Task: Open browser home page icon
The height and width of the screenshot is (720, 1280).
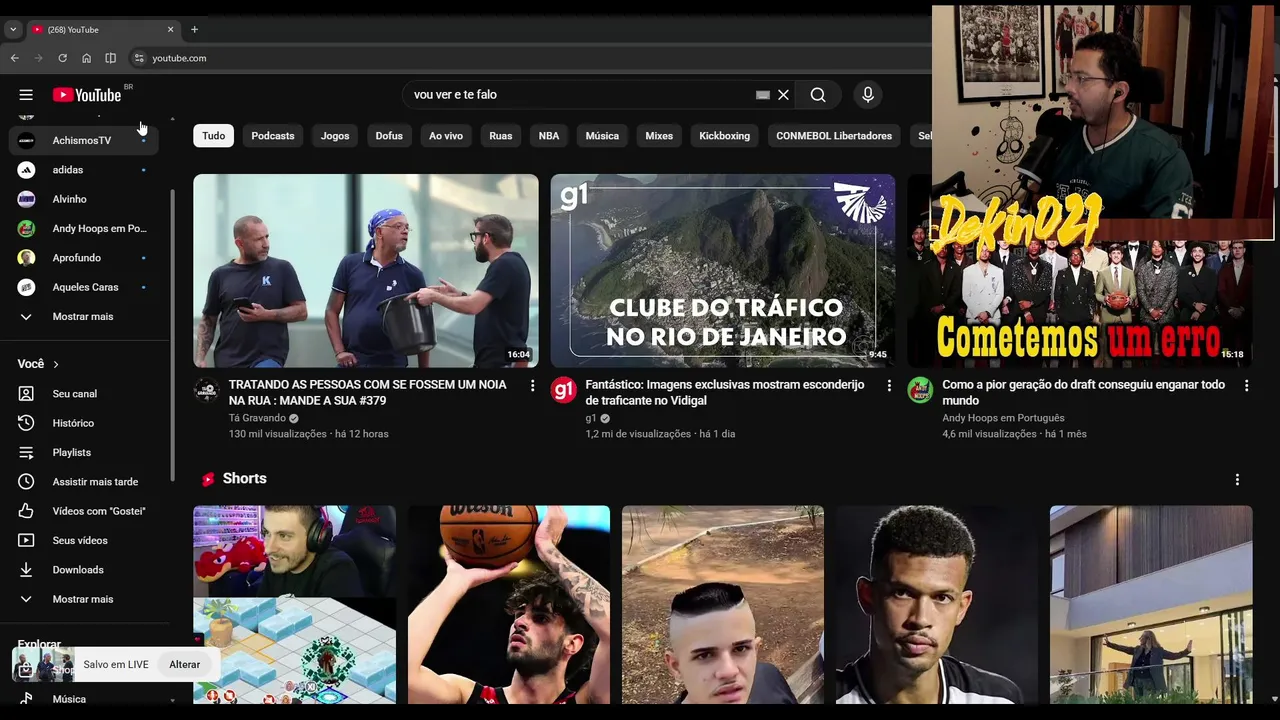Action: click(86, 58)
